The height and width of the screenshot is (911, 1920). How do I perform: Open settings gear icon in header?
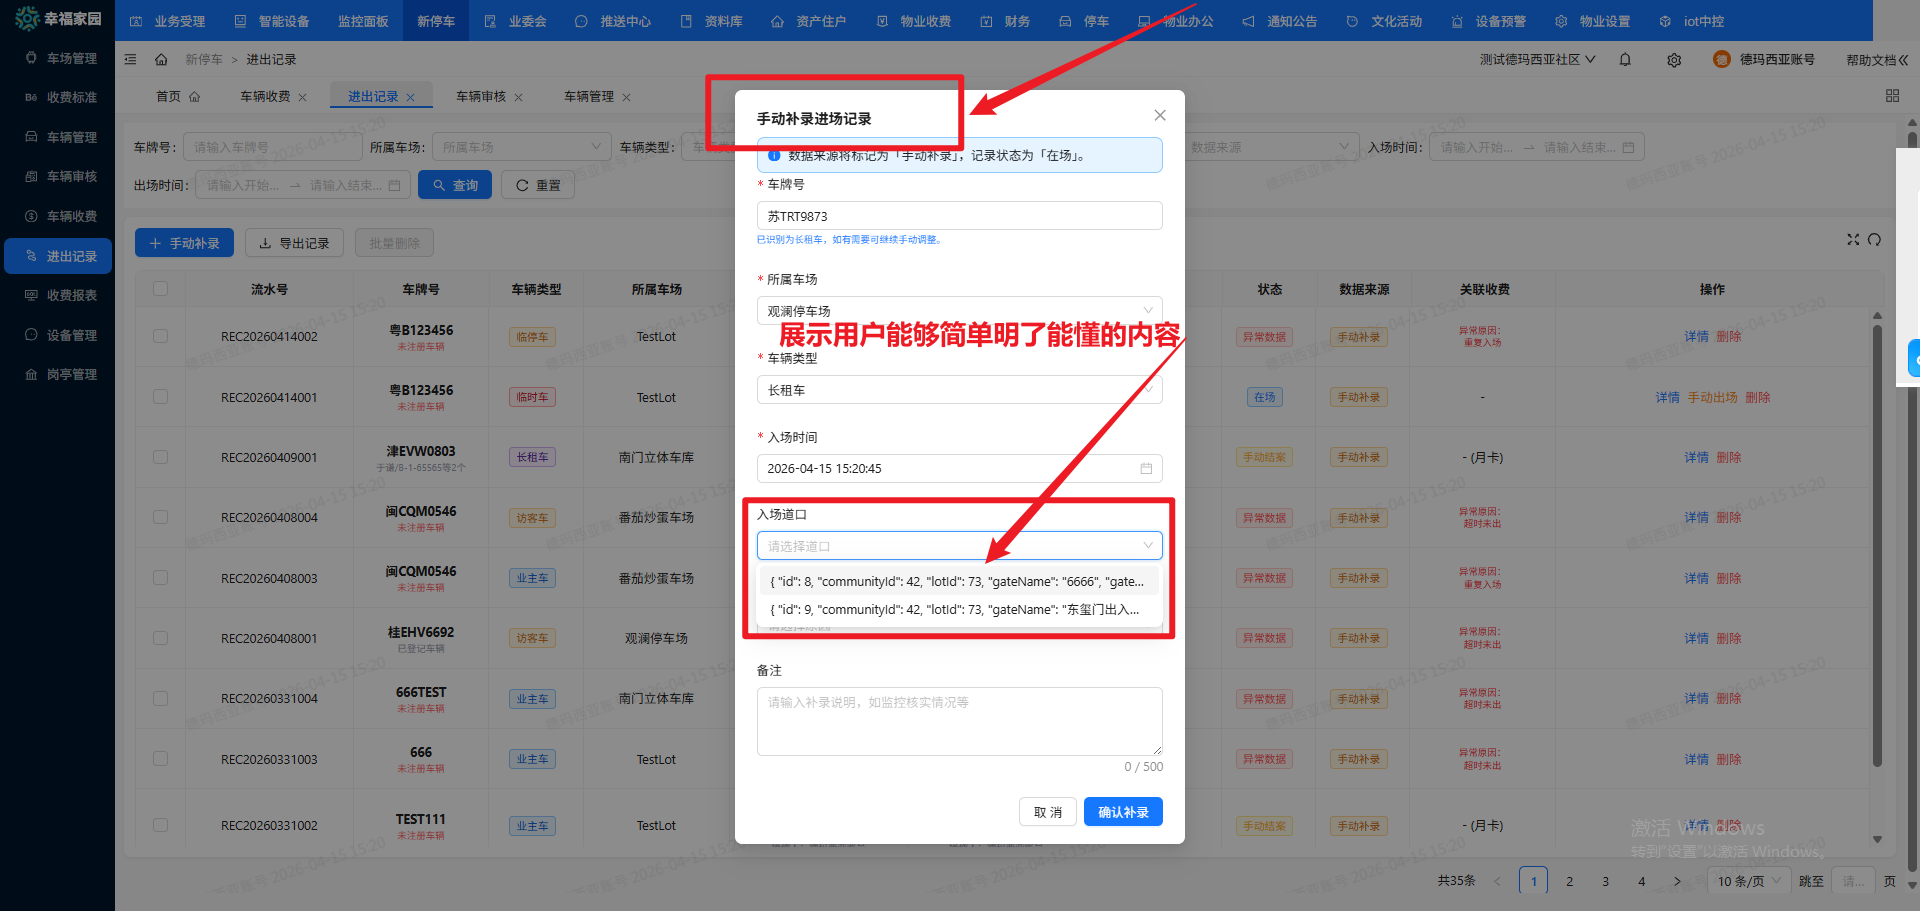[x=1674, y=60]
